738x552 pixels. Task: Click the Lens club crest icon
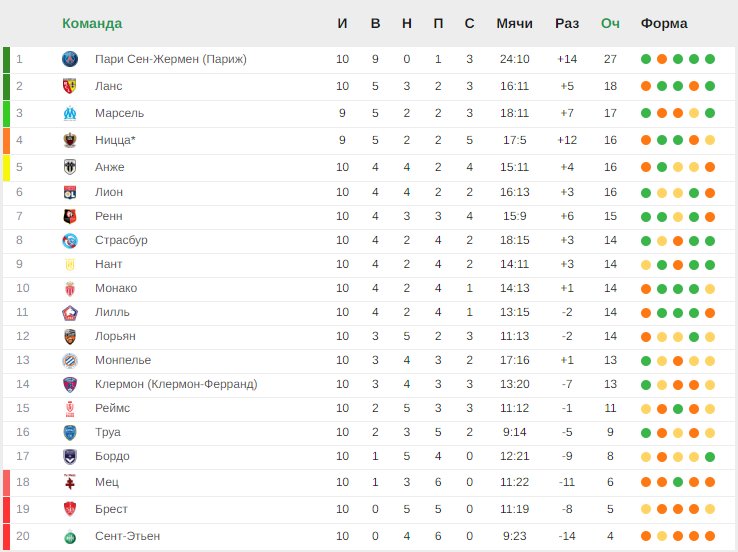(x=70, y=86)
